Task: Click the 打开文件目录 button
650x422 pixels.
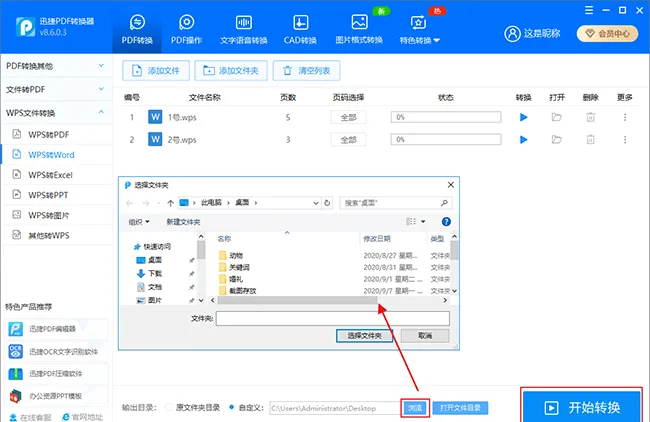Action: [460, 408]
